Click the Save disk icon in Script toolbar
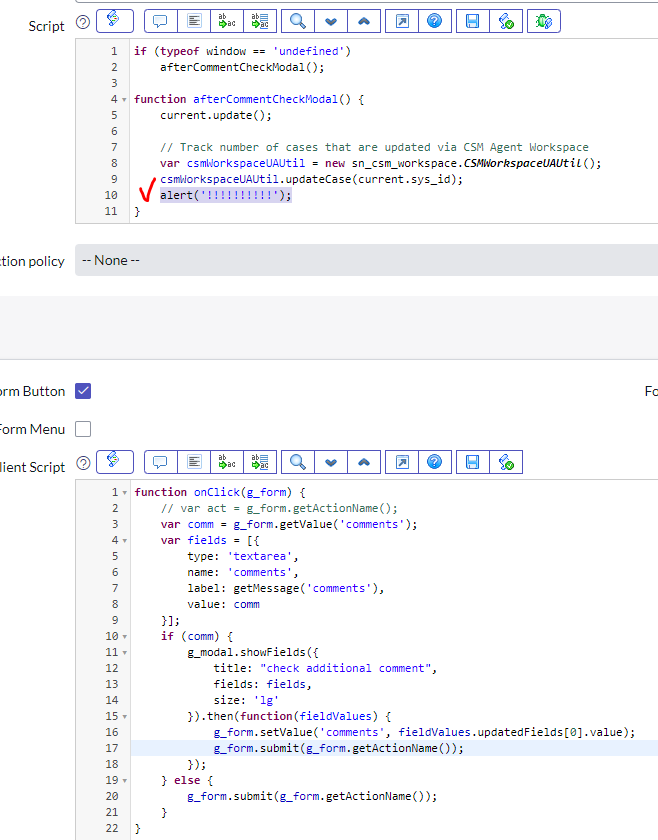Screen dimensions: 658x840 coord(473,21)
